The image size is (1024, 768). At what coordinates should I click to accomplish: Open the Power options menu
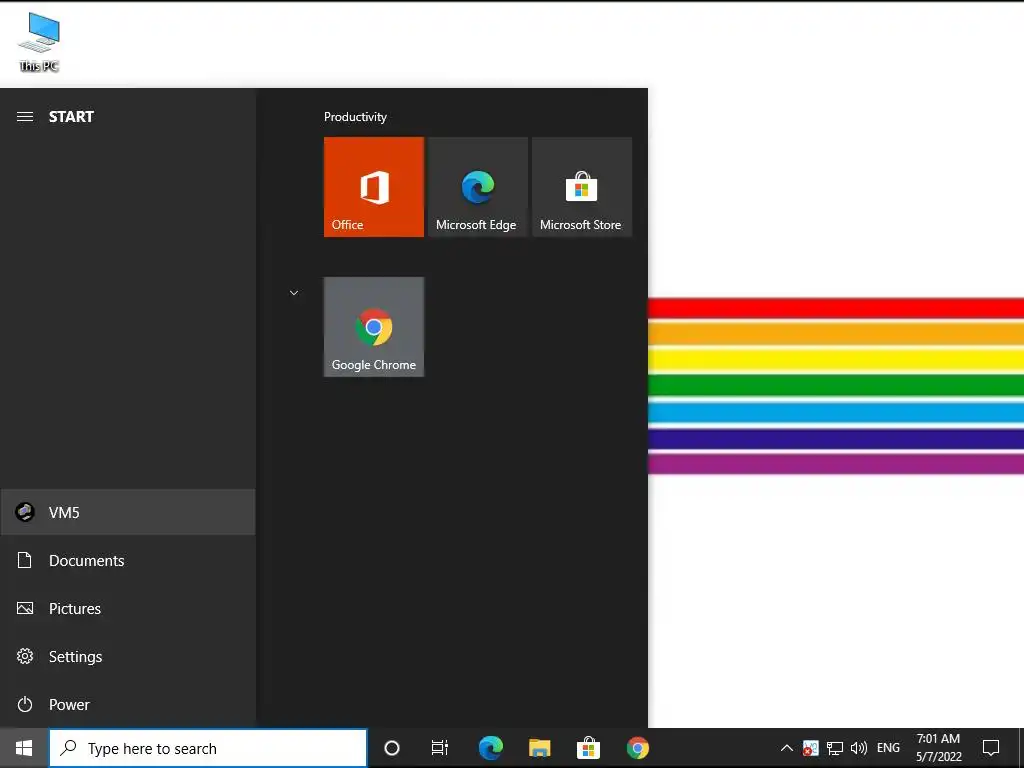click(x=128, y=705)
